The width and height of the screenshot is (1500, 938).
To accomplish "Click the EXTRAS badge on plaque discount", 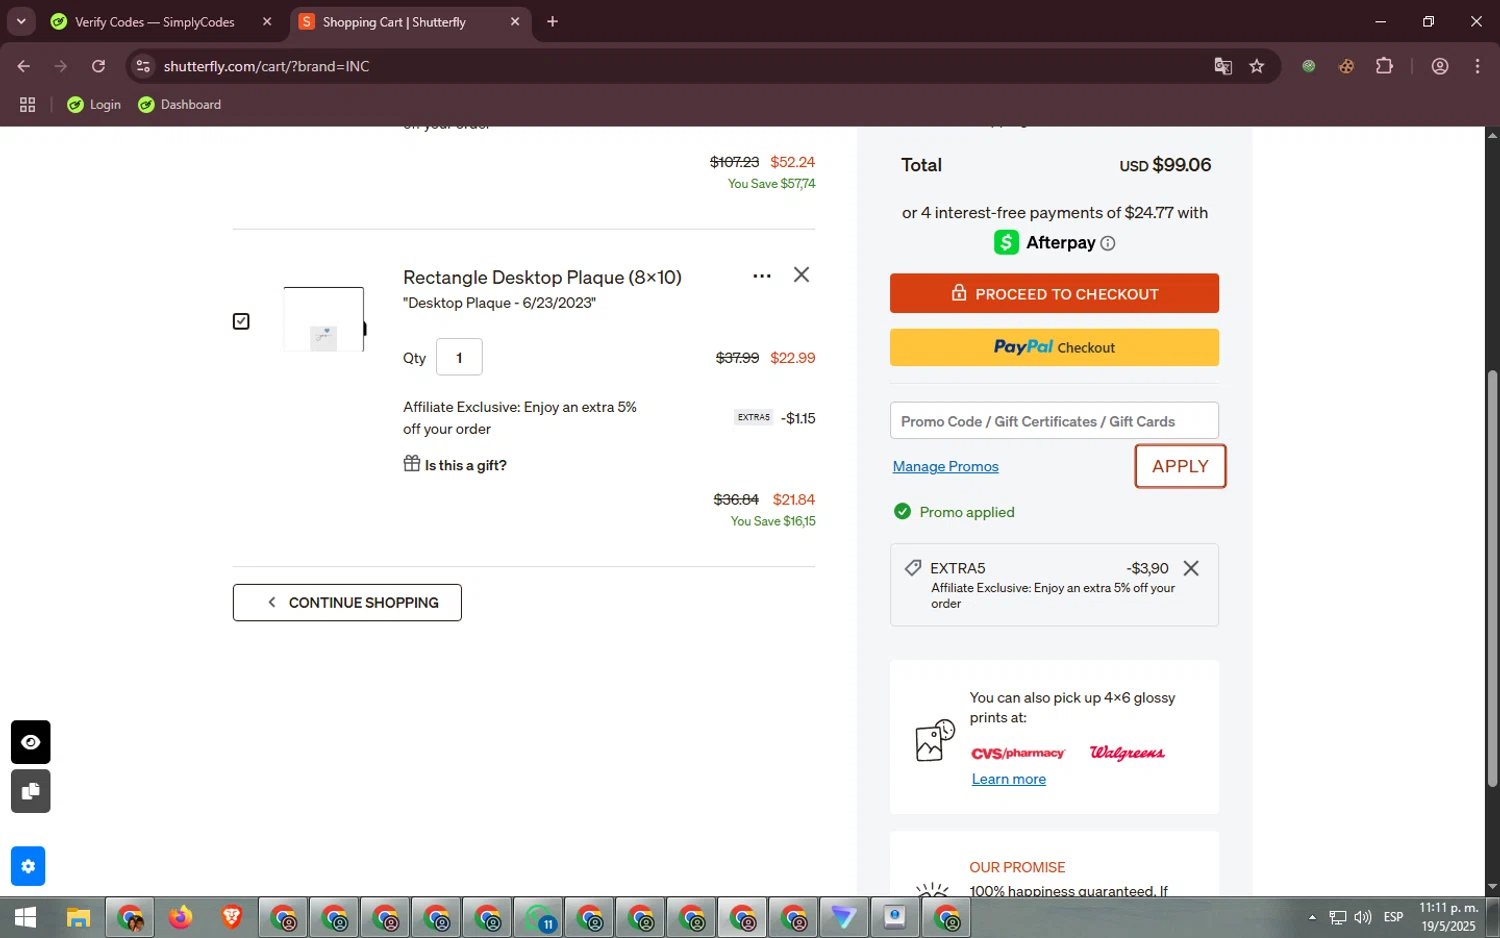I will click(x=753, y=418).
